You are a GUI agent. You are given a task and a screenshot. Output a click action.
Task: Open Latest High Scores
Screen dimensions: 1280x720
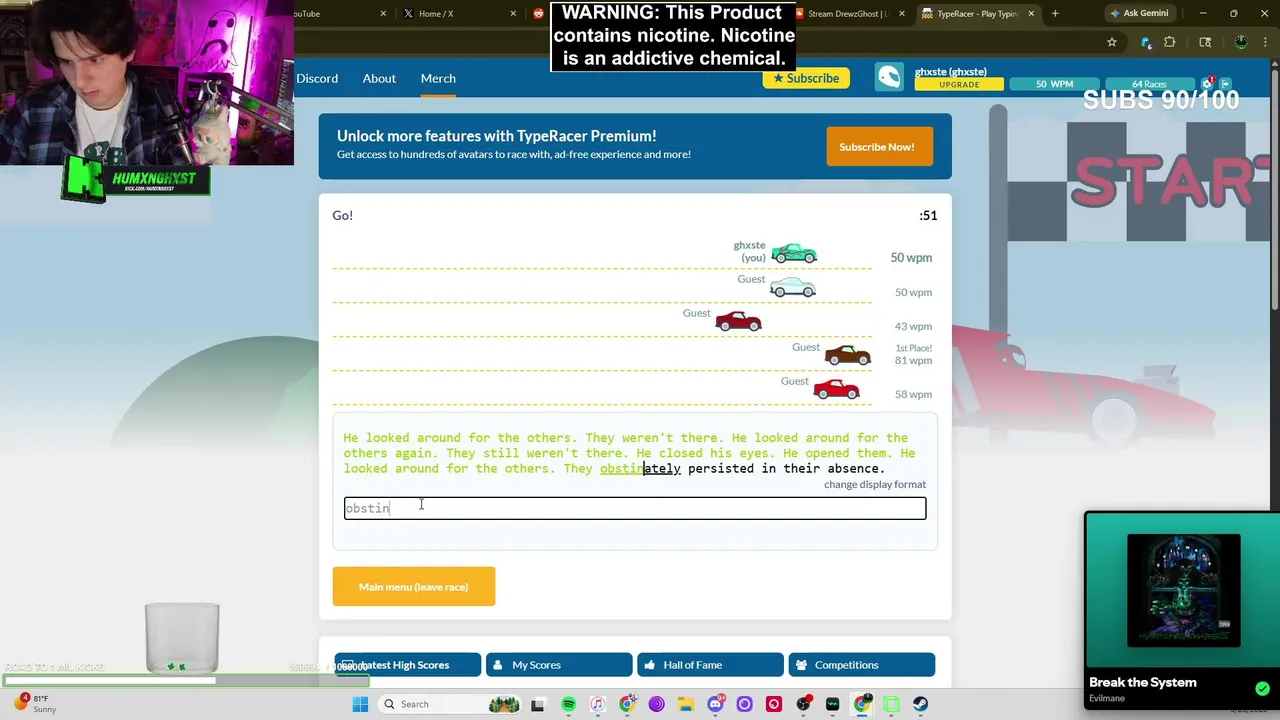pos(408,665)
